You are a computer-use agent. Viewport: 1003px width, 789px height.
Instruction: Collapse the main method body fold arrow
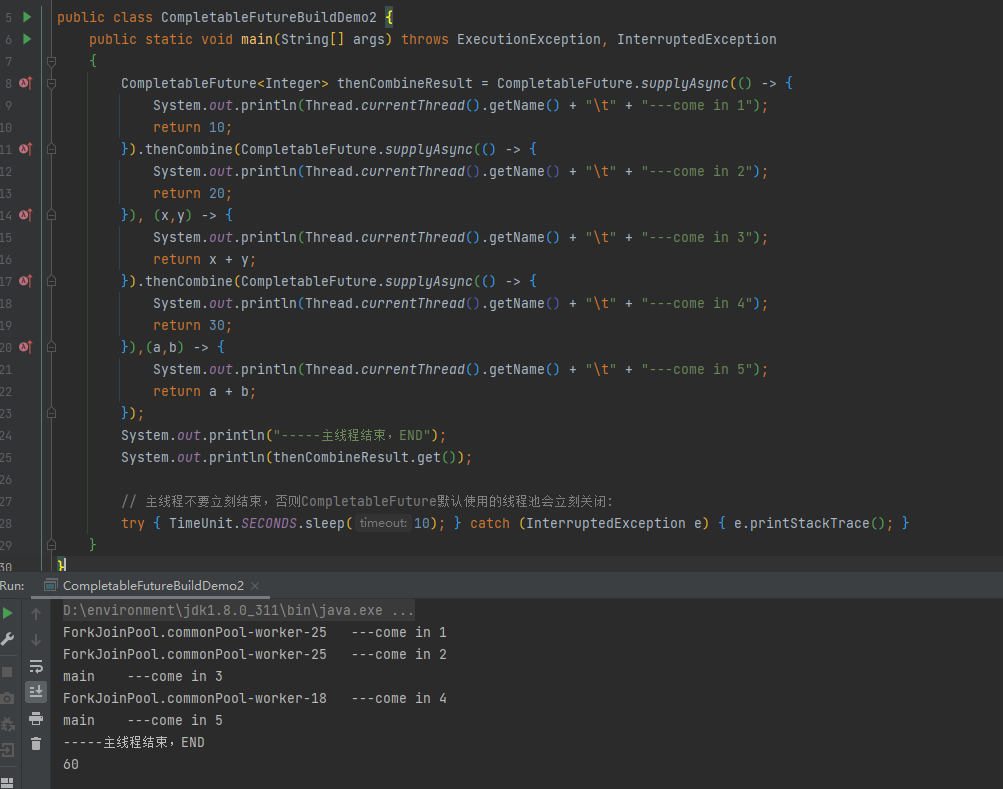[x=50, y=61]
